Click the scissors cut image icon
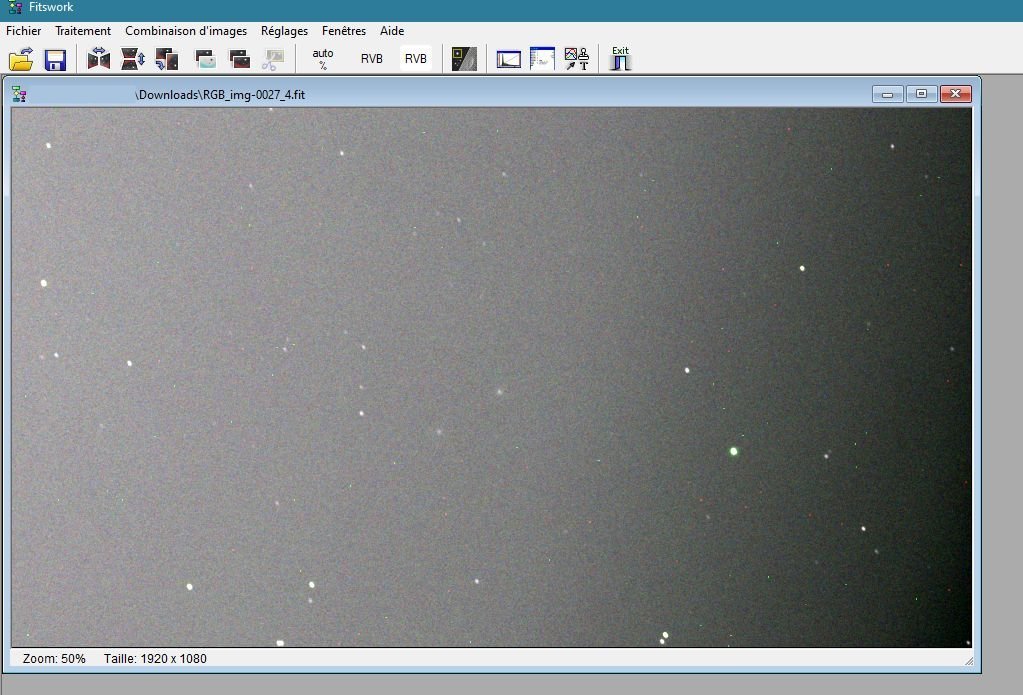This screenshot has width=1023, height=695. 273,59
